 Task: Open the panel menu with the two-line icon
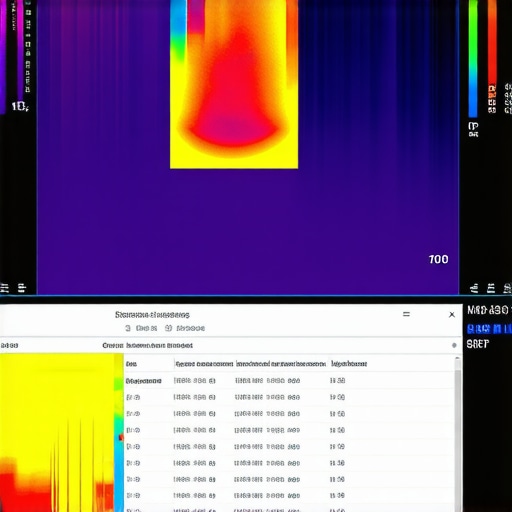click(x=406, y=314)
